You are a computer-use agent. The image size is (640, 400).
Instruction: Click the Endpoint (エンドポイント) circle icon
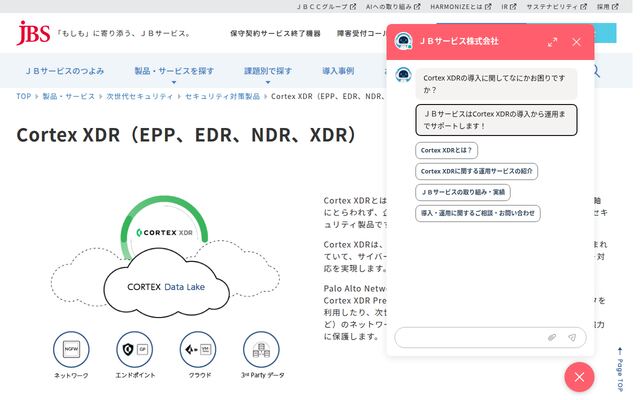coord(135,349)
